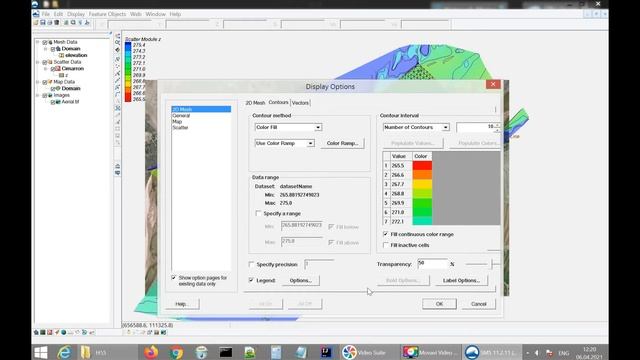This screenshot has width=640, height=360.
Task: Open the Display menu
Action: pos(76,14)
